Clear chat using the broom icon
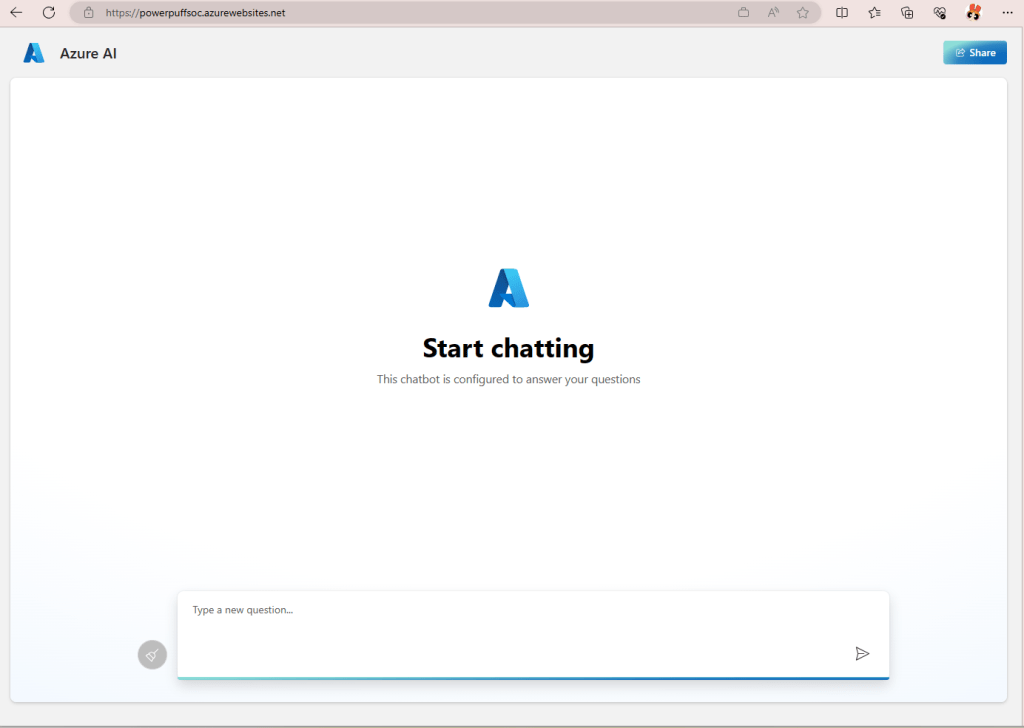 click(x=152, y=655)
